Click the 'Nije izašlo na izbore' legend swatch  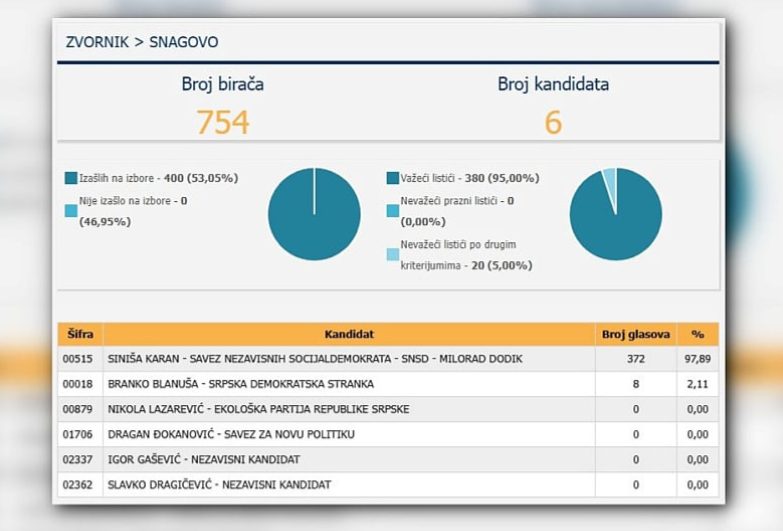(71, 211)
